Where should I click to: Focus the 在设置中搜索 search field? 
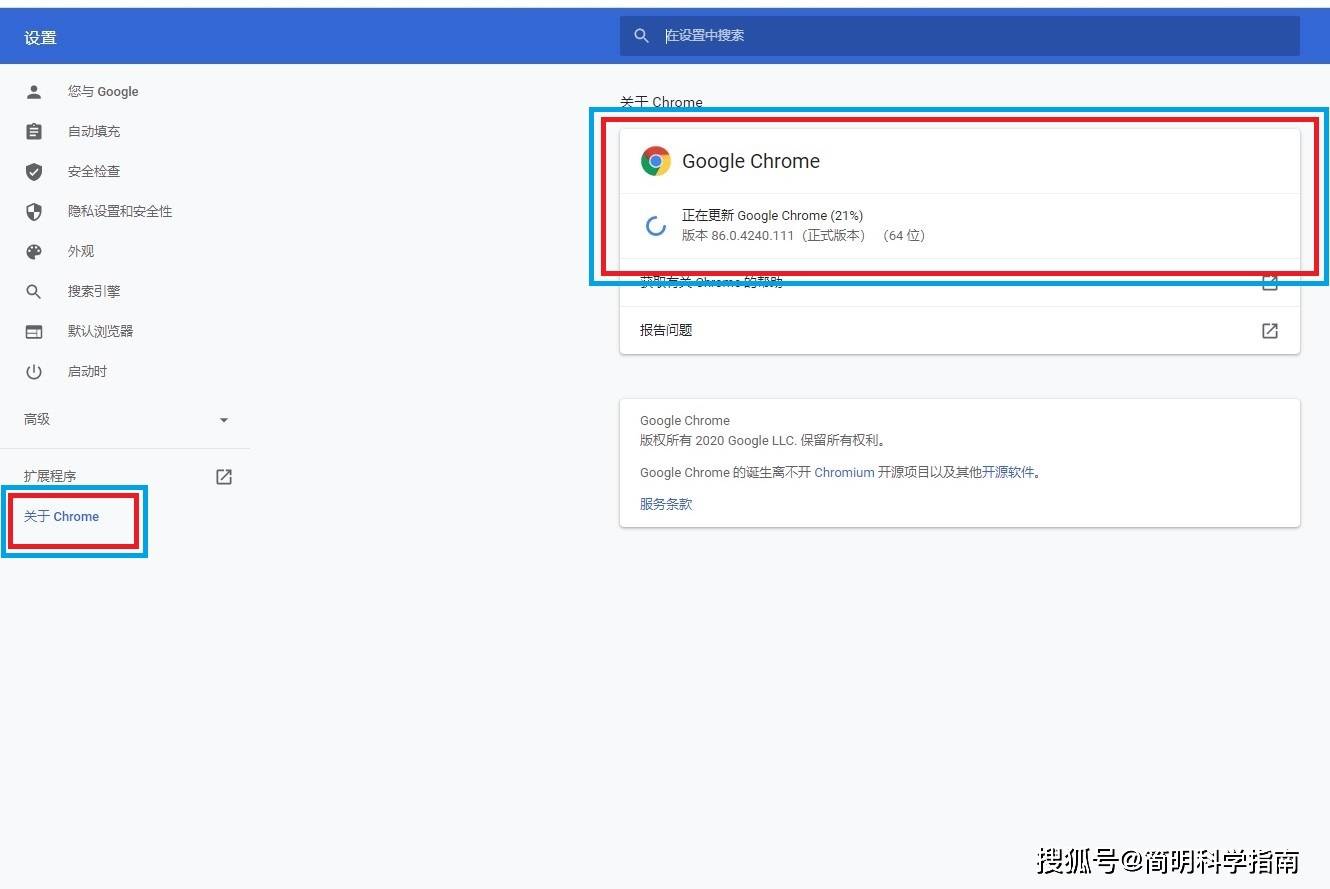point(960,36)
